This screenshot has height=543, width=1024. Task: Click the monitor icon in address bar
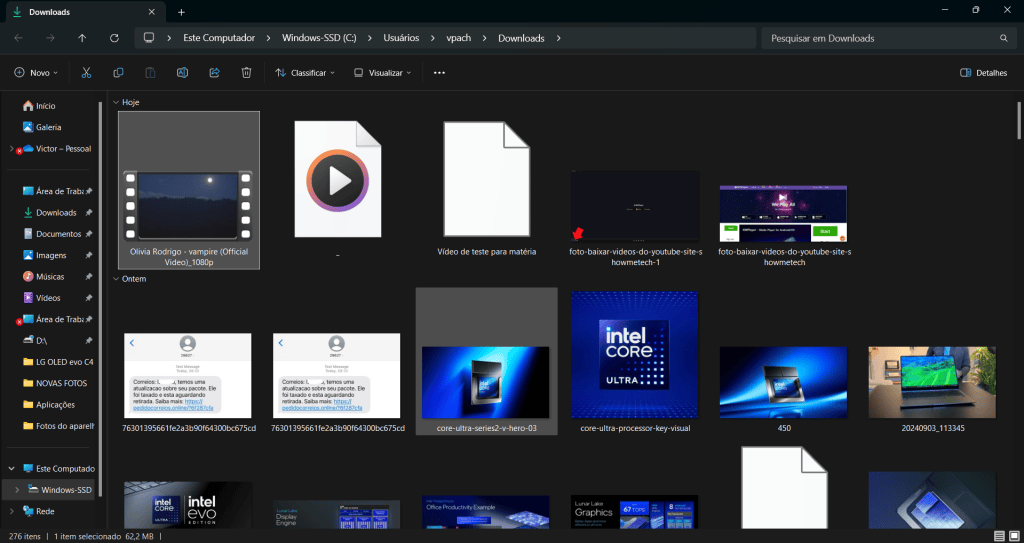point(149,38)
